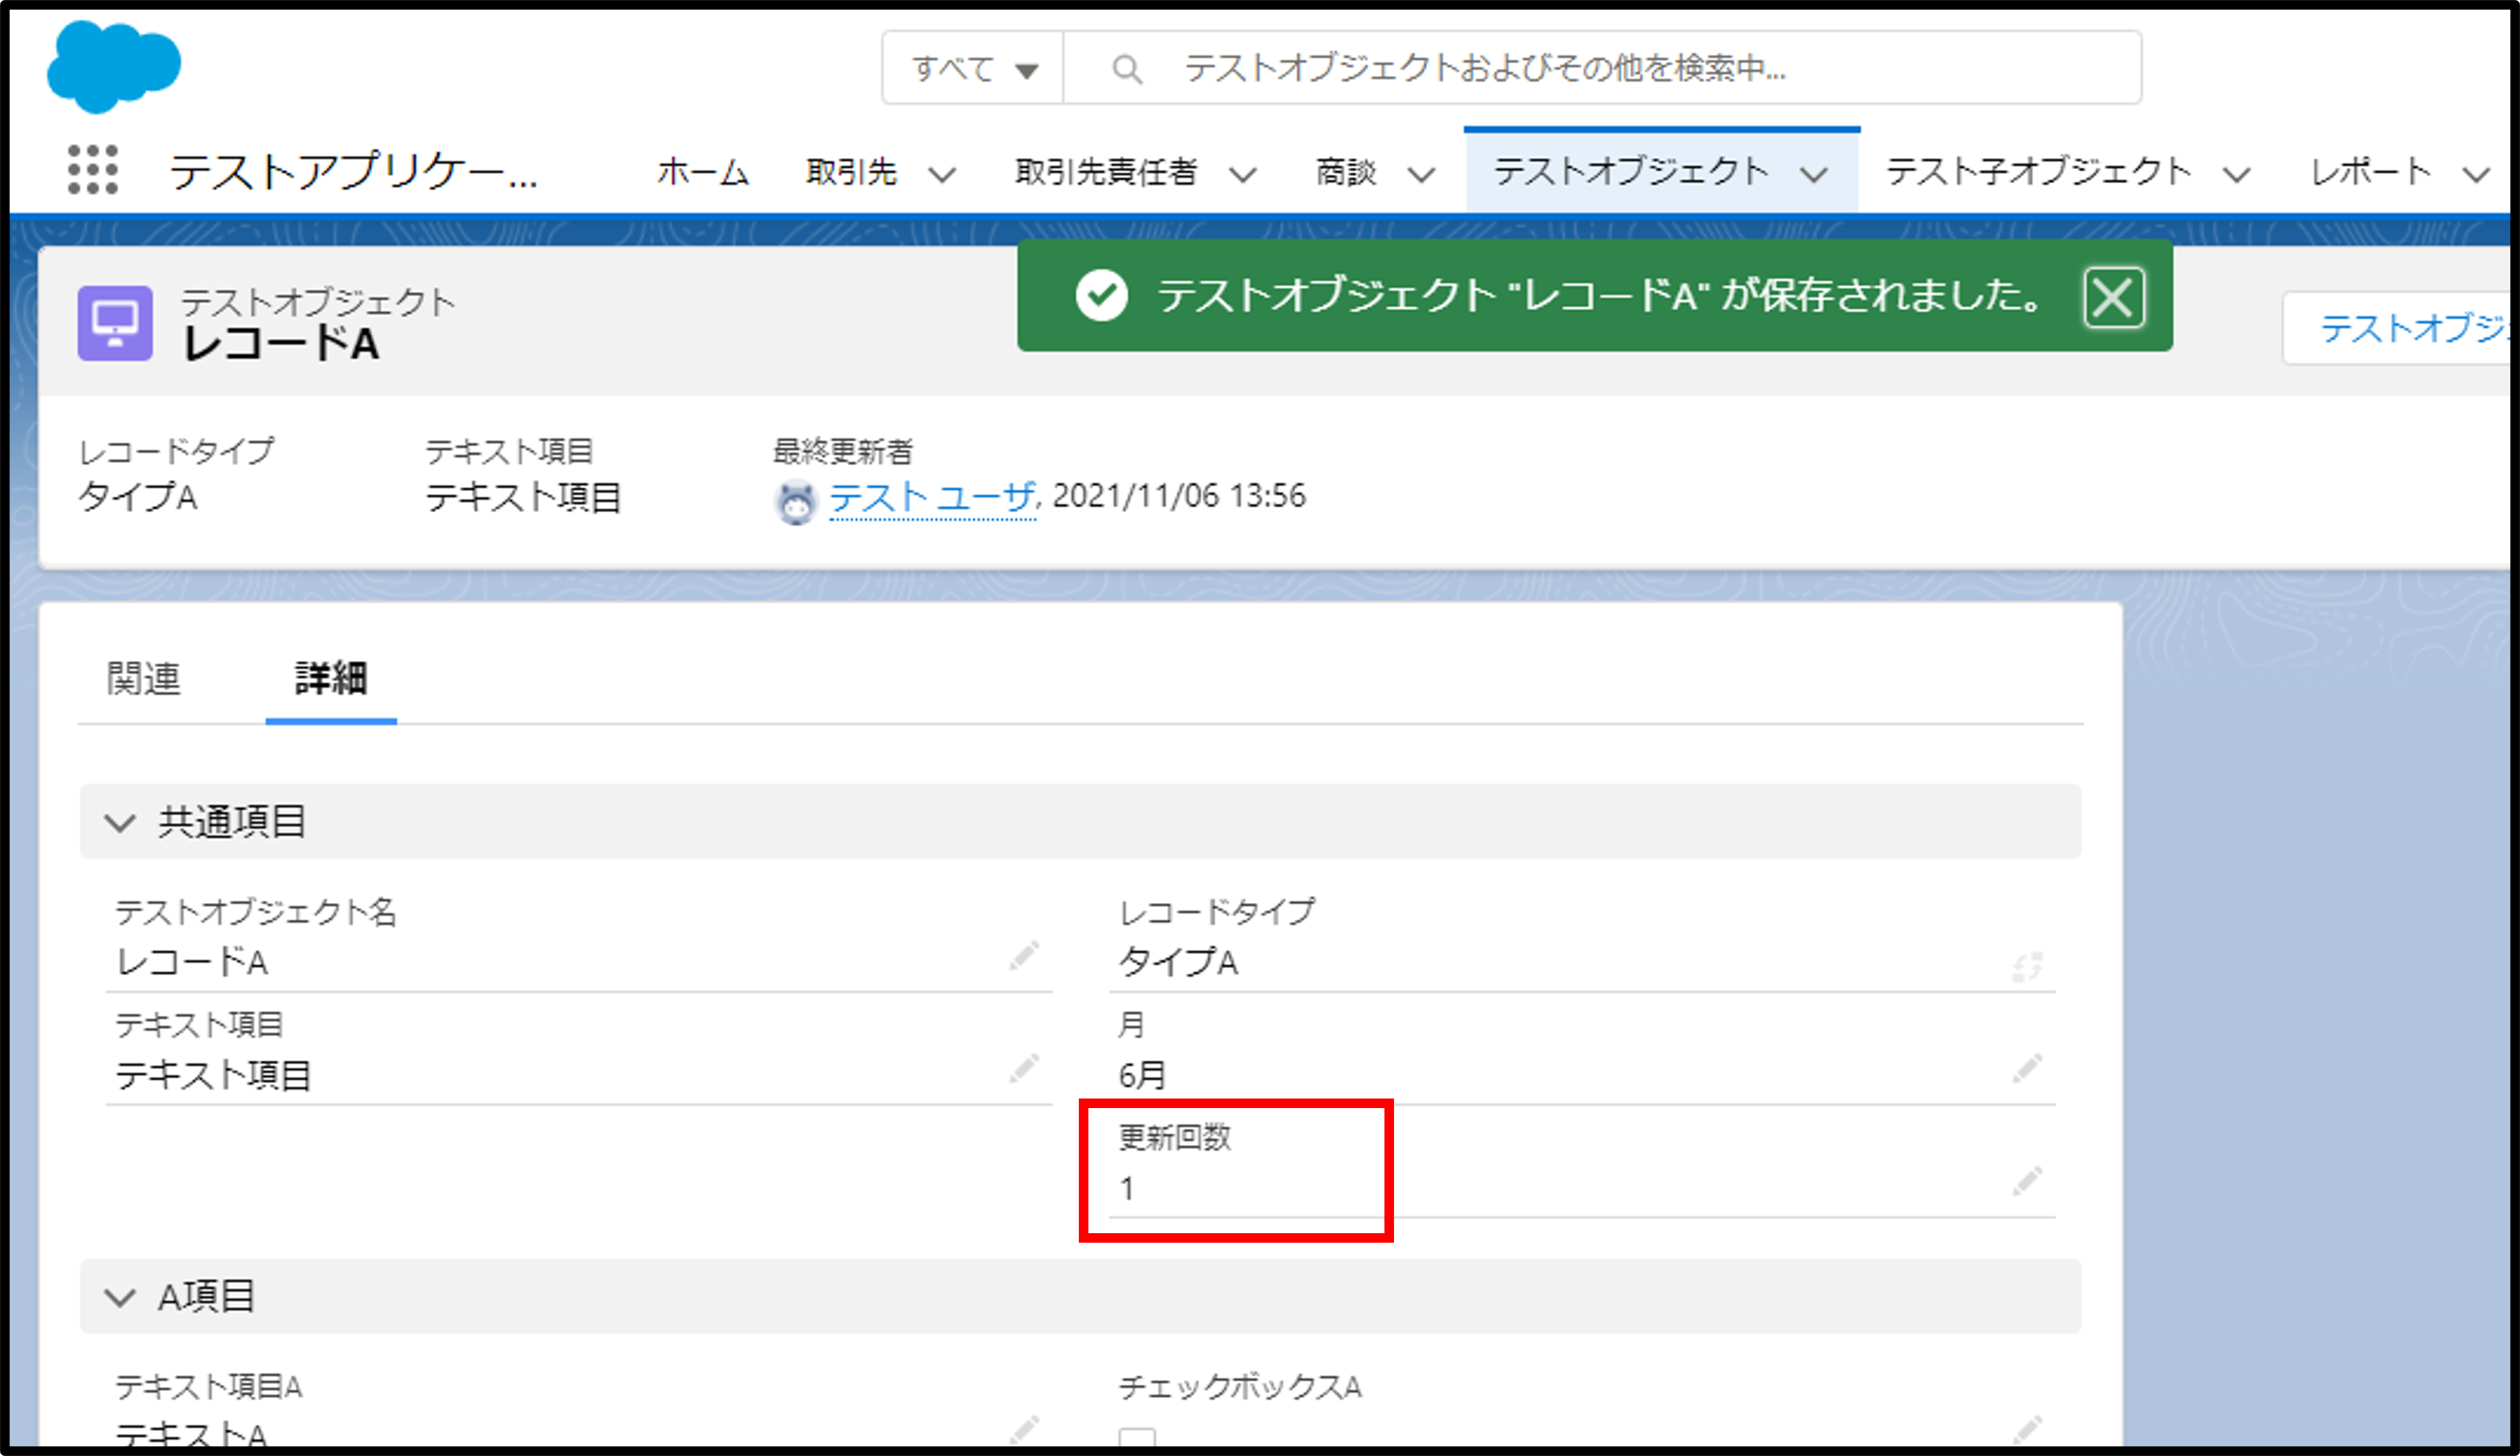
Task: Open the テスト ユーザ user link
Action: click(931, 497)
